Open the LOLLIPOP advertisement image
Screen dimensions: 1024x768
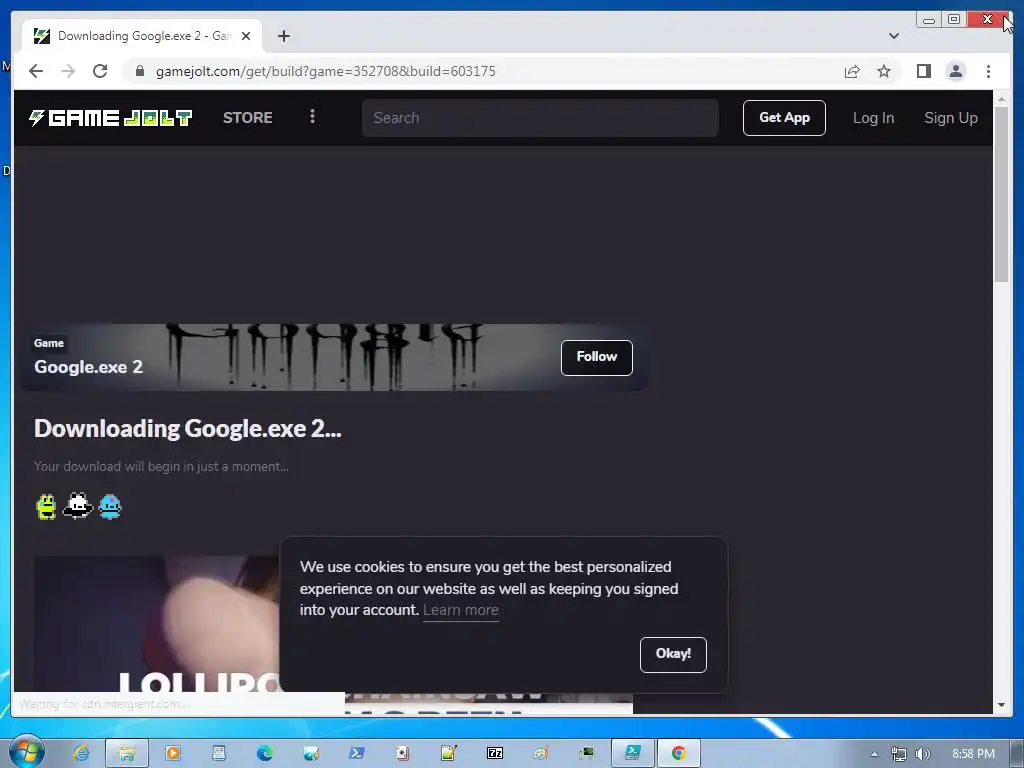(157, 625)
